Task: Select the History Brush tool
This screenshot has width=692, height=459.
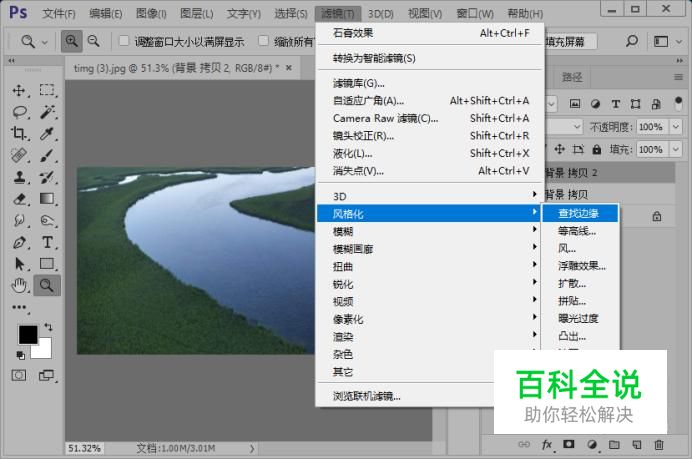Action: 47,177
